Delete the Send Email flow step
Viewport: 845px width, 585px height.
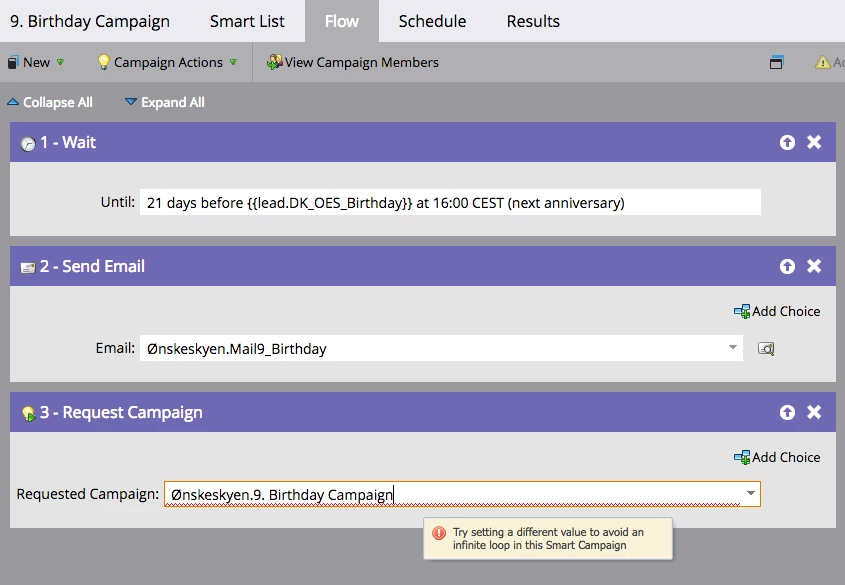[x=814, y=266]
